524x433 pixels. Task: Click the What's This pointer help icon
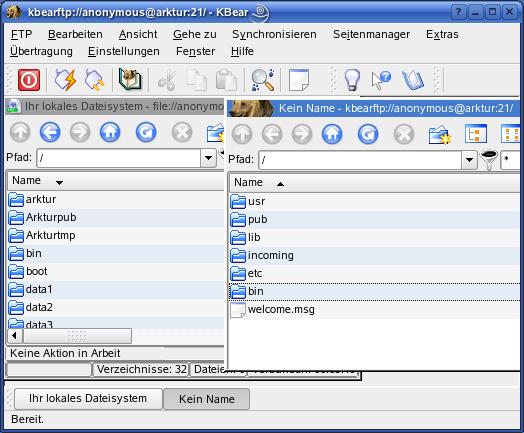pos(381,80)
